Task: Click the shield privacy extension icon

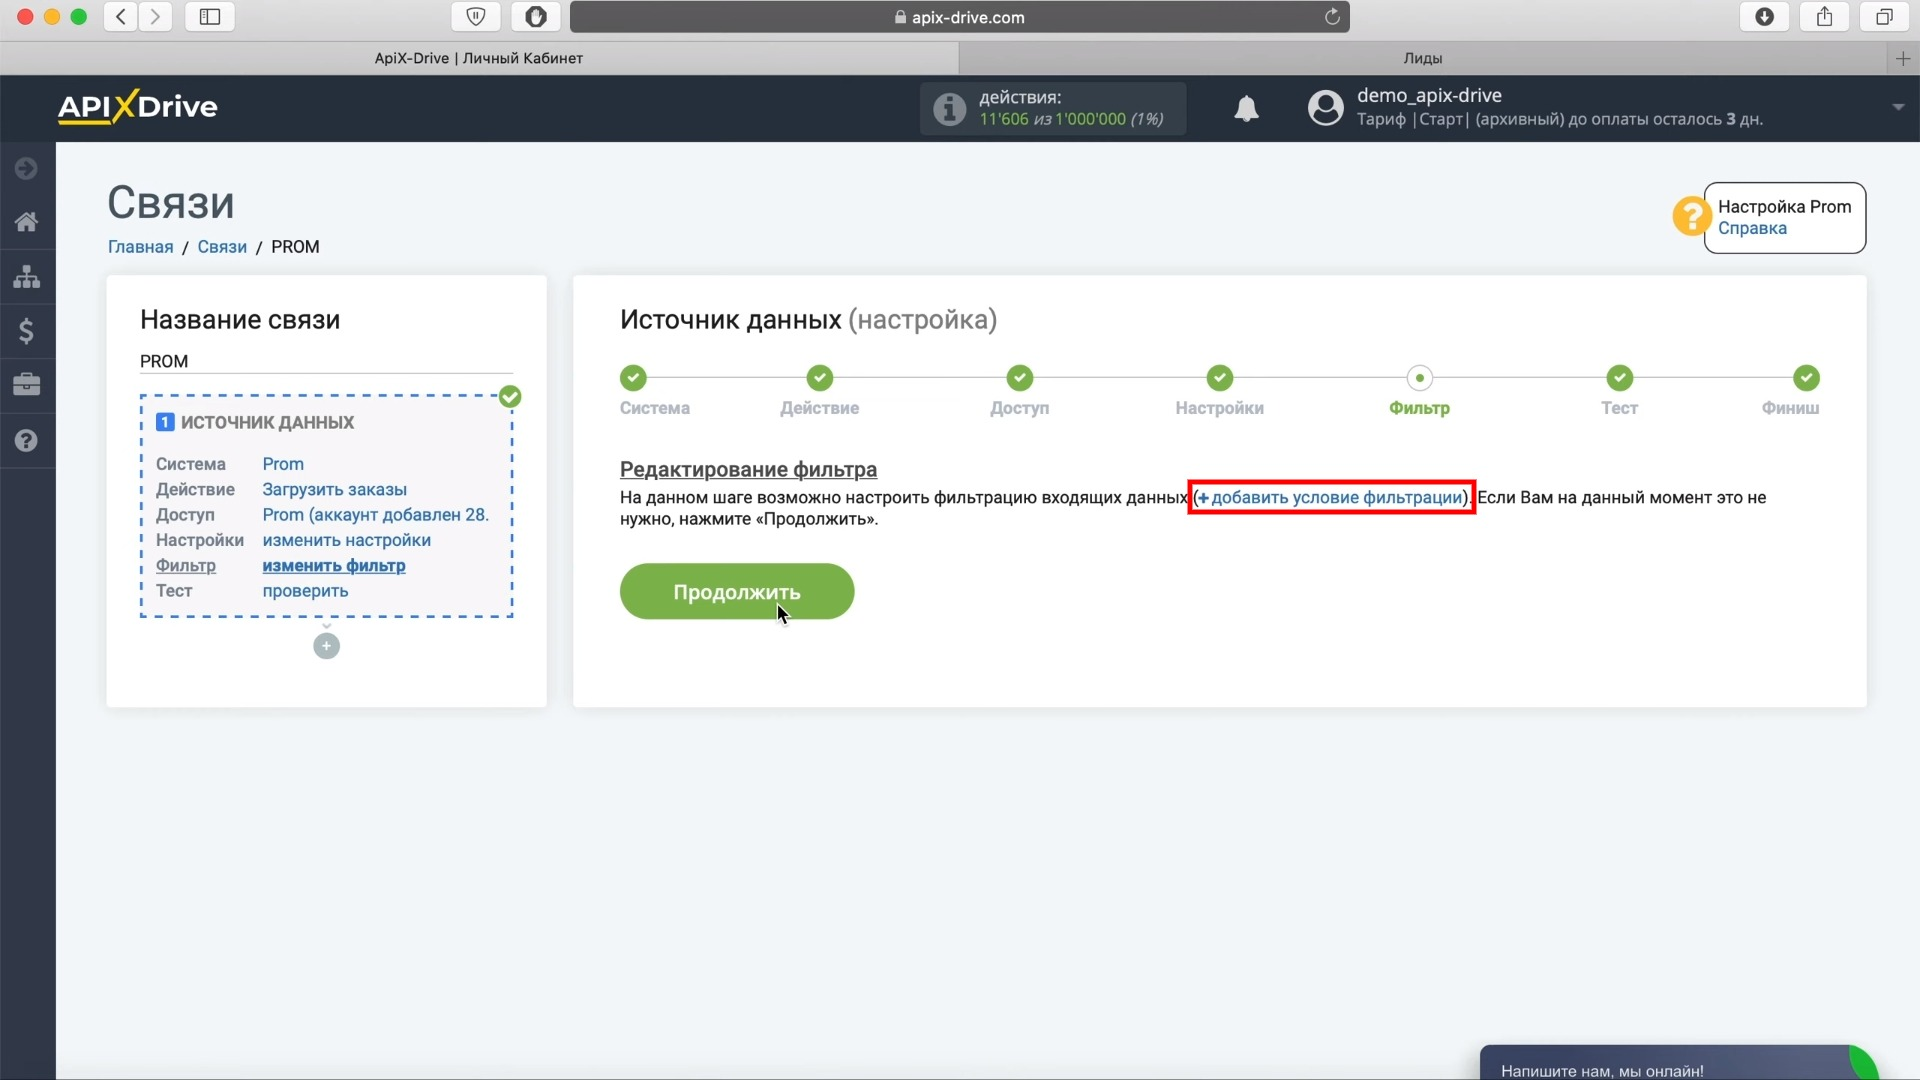Action: coord(476,17)
